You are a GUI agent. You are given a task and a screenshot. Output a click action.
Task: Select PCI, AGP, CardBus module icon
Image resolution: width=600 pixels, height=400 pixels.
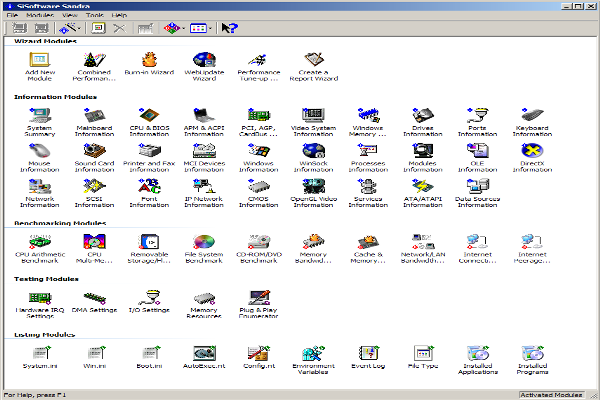click(x=259, y=116)
